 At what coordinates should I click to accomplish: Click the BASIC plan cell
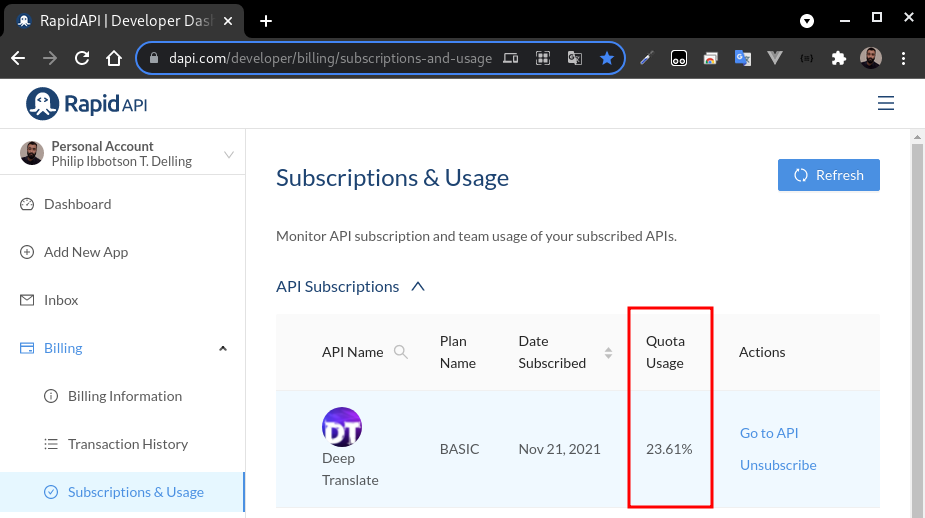[x=460, y=449]
